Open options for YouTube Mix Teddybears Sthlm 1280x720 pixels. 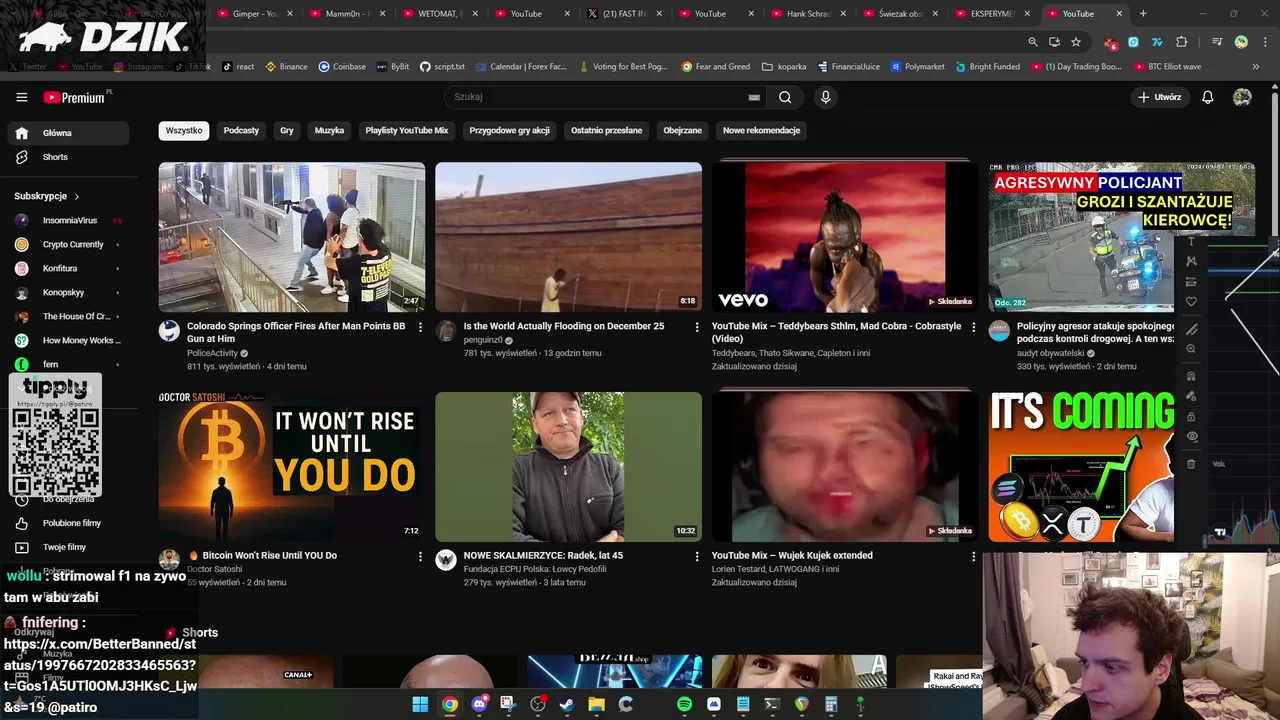point(973,327)
